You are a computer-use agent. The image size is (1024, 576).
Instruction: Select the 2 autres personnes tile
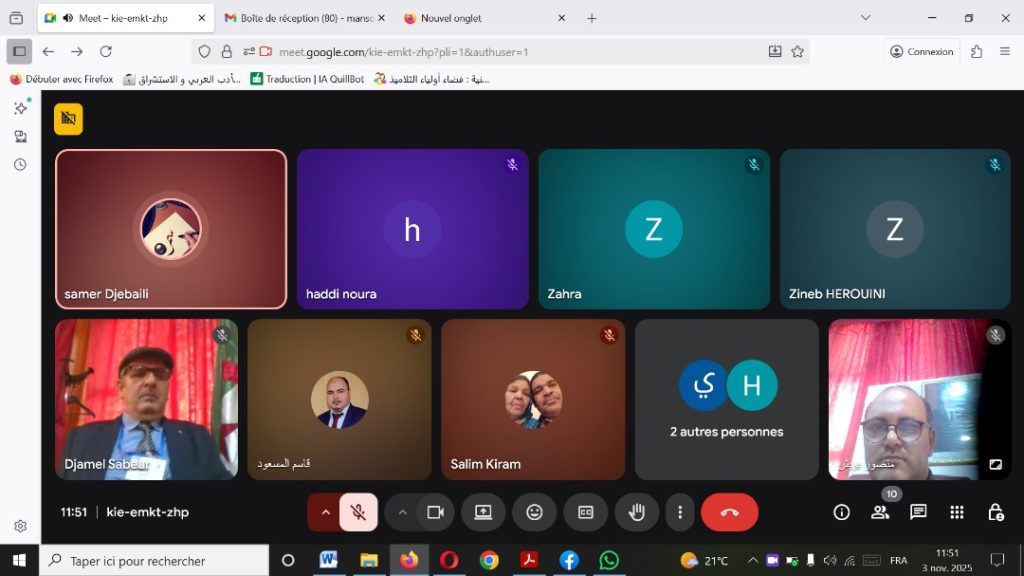[x=726, y=399]
